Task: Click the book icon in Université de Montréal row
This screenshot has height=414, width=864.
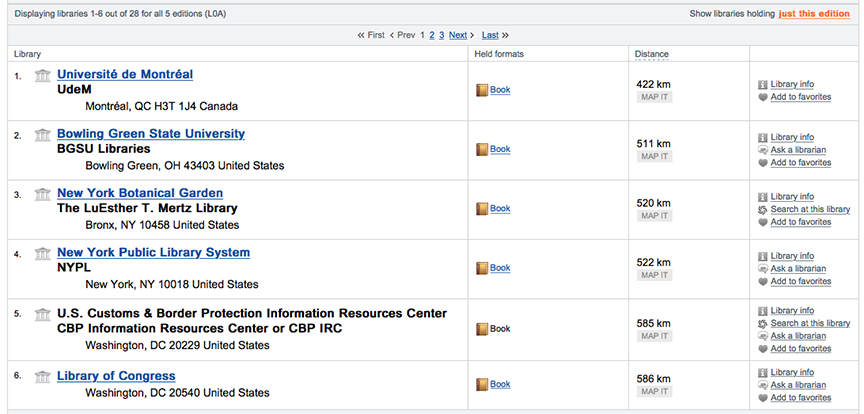Action: [482, 90]
